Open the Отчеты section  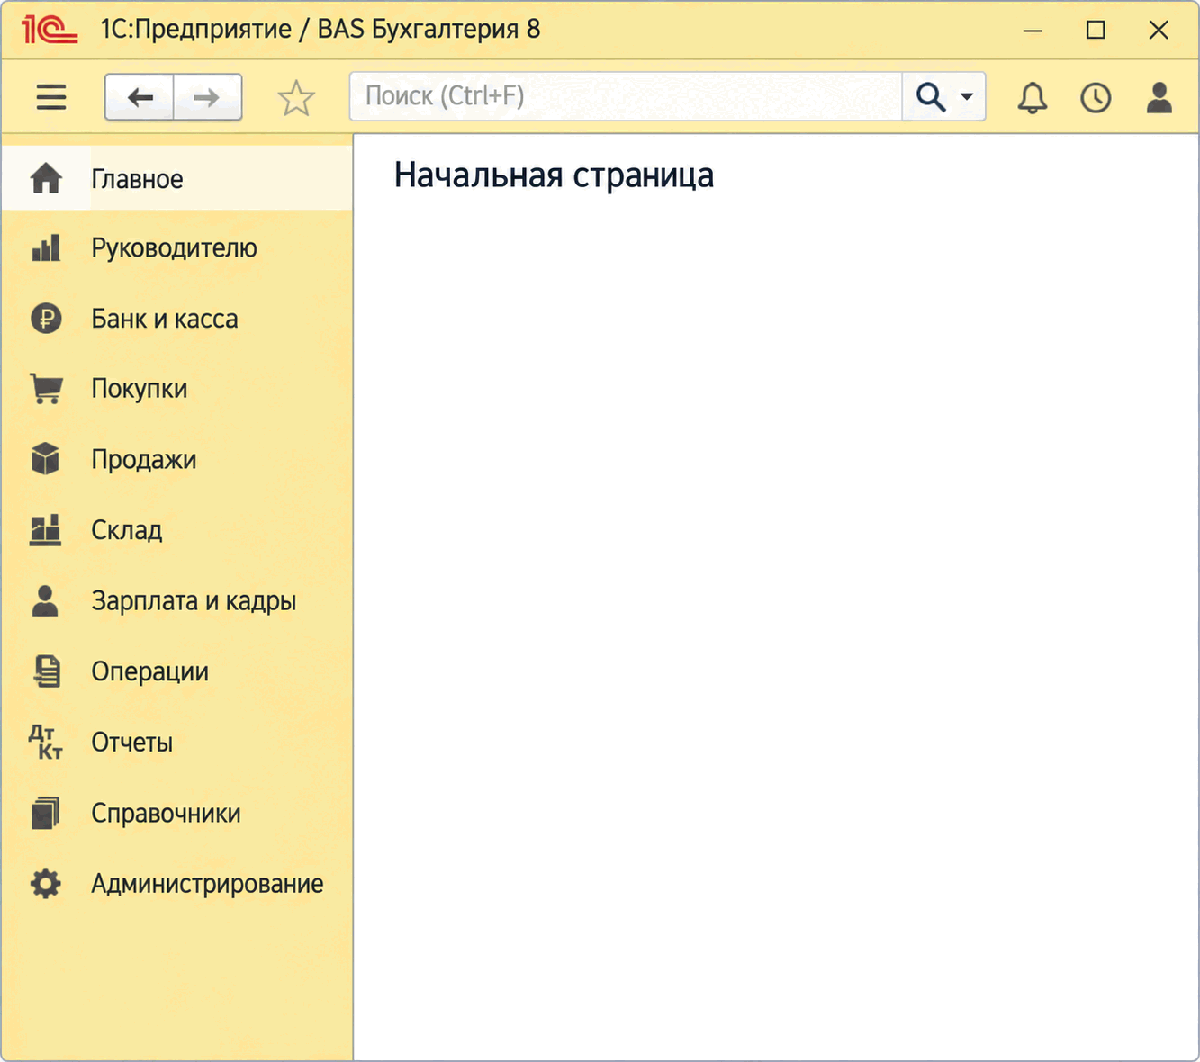(x=177, y=743)
